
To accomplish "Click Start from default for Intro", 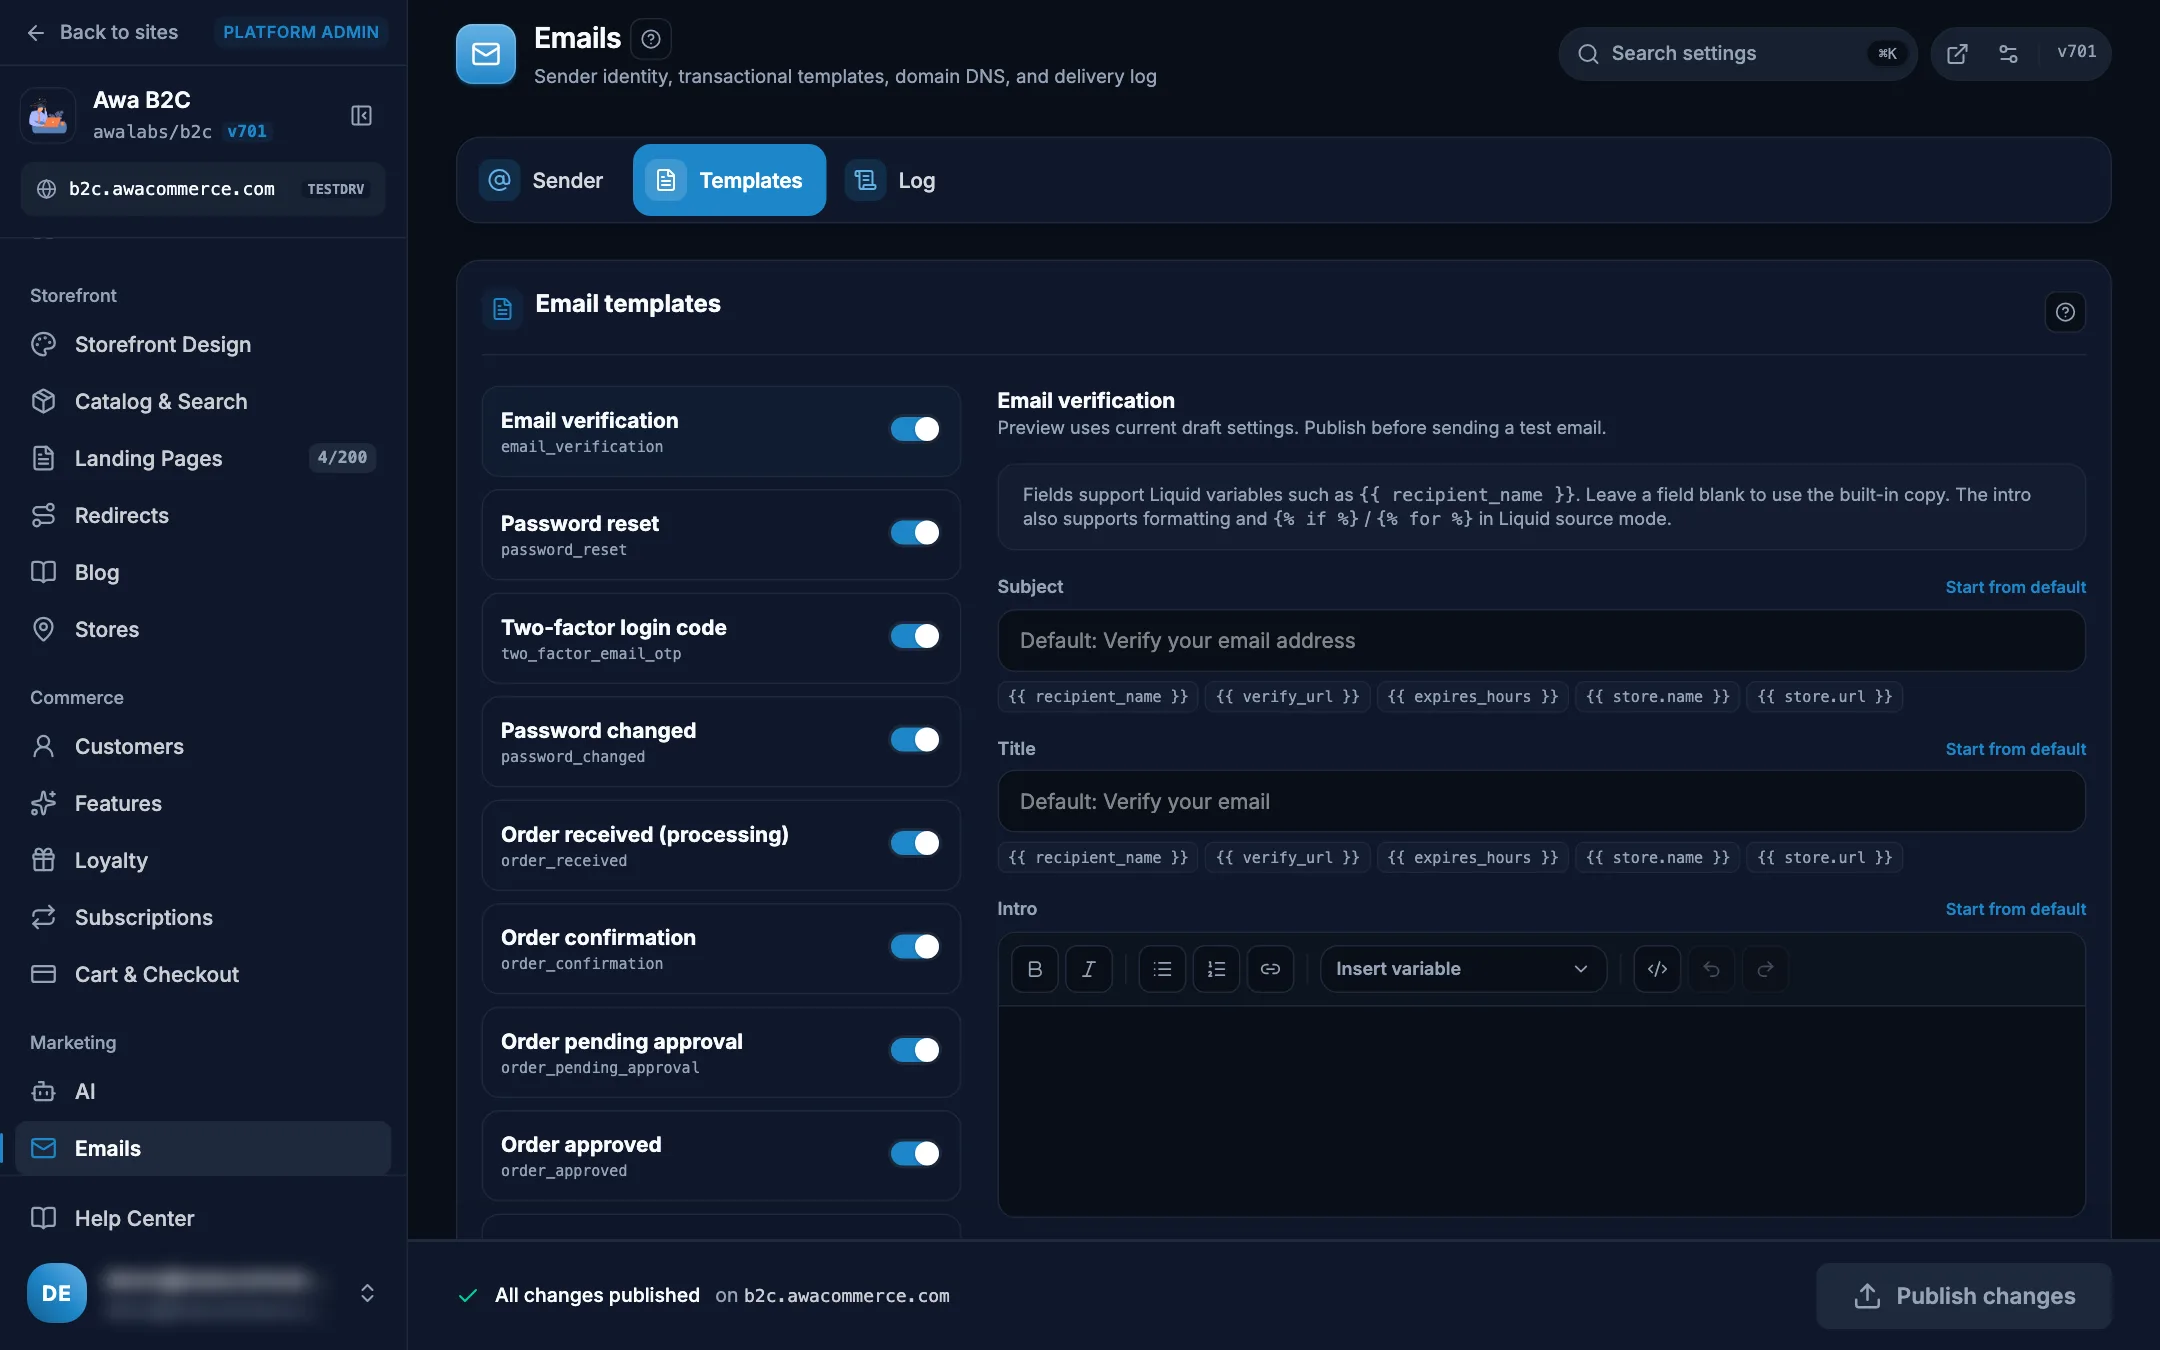I will coord(2015,909).
